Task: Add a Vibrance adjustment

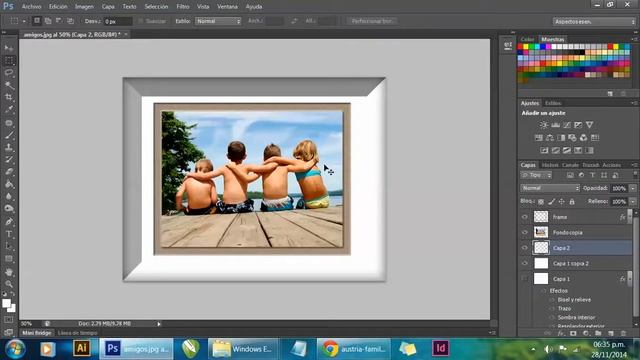Action: (x=589, y=125)
